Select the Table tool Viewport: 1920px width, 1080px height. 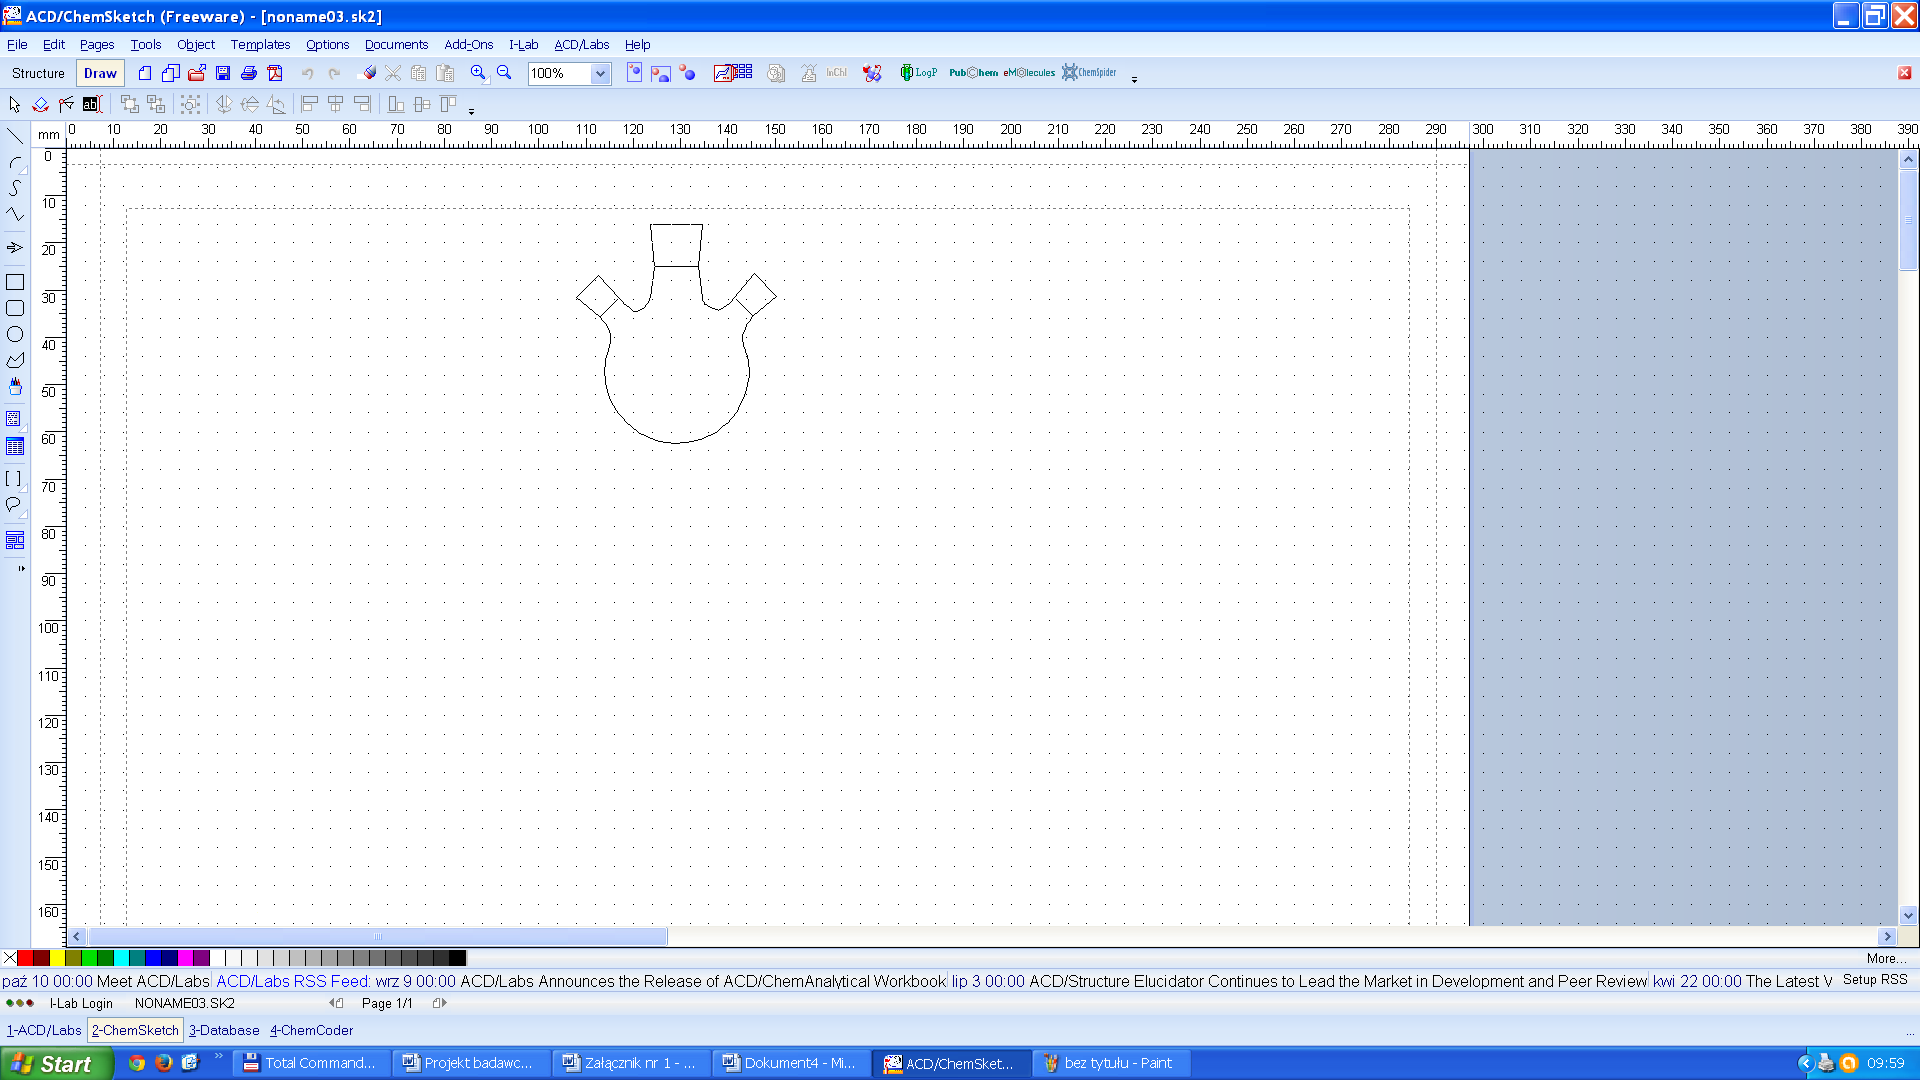click(x=15, y=446)
